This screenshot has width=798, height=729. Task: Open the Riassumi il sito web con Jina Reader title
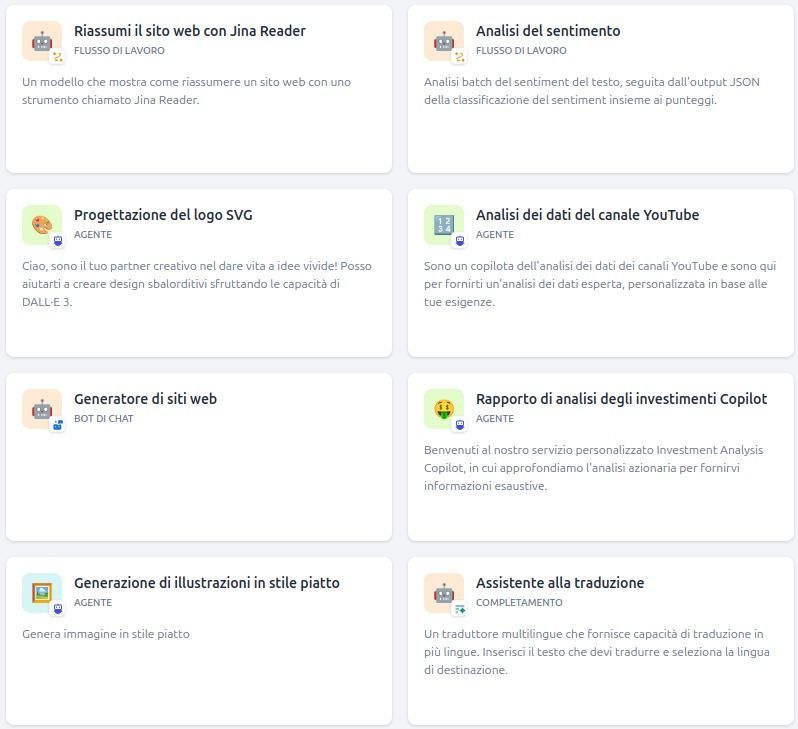point(190,31)
